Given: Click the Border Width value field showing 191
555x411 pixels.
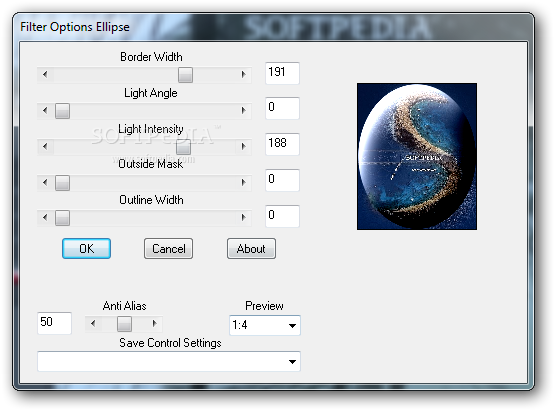Looking at the screenshot, I should click(x=282, y=73).
